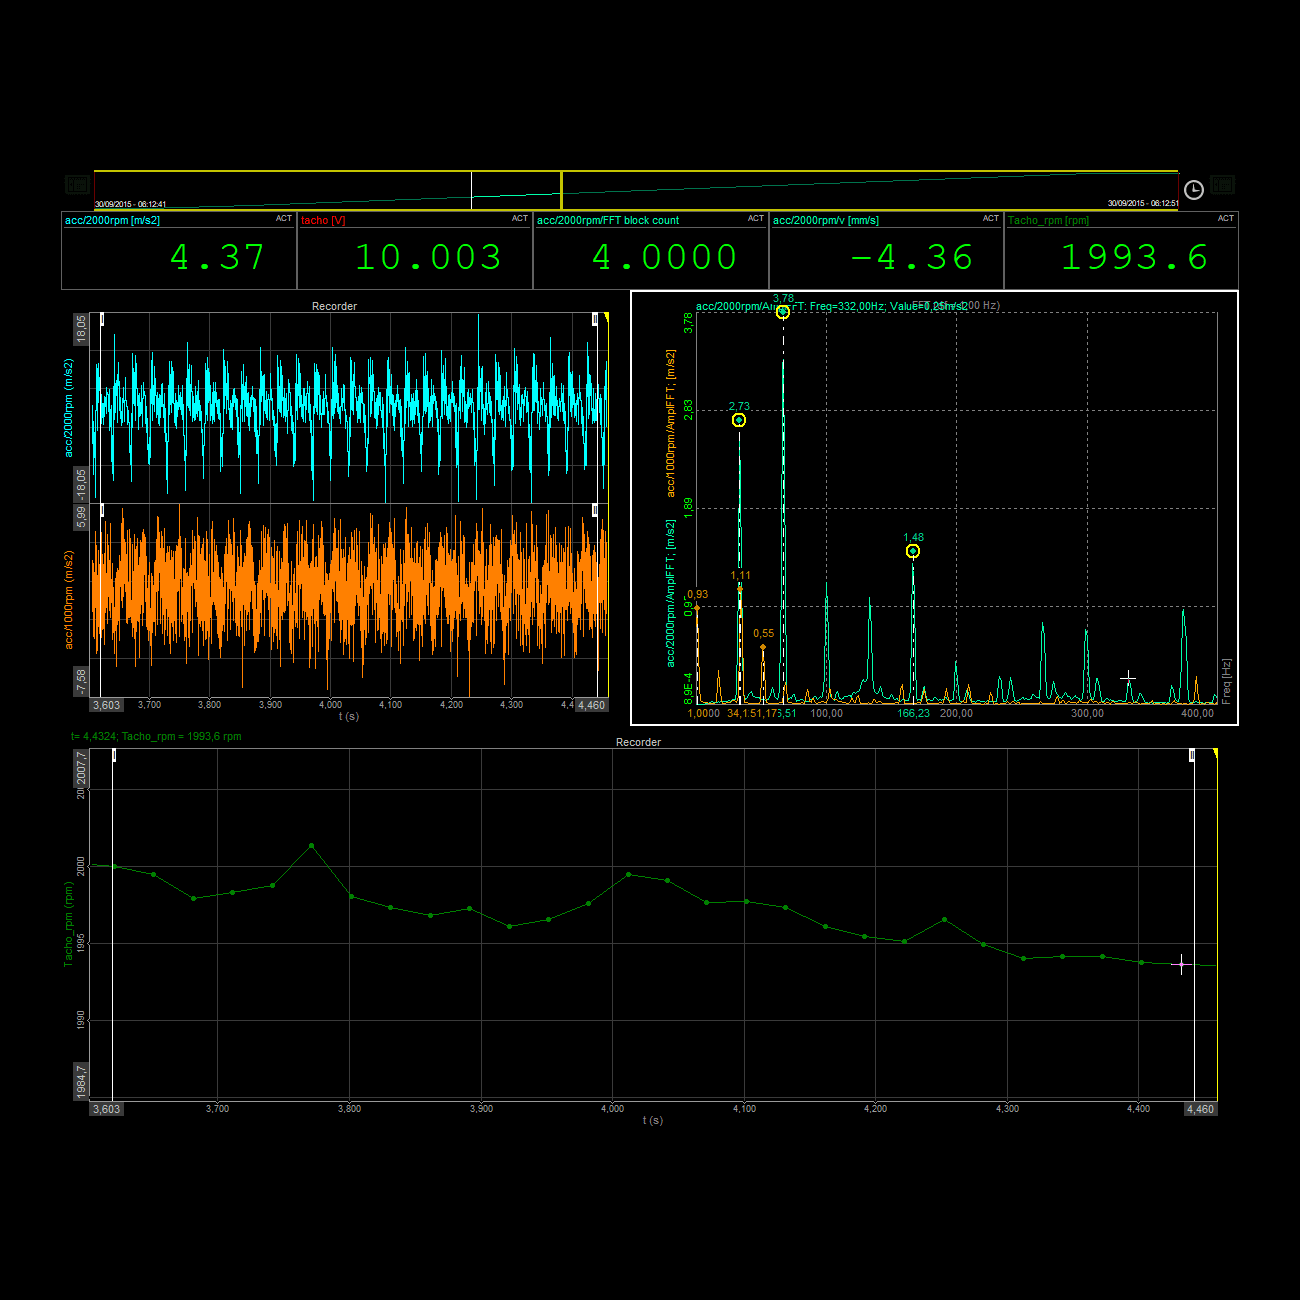Edit the -18,05 lower axis limit
This screenshot has width=1300, height=1300.
coord(81,484)
